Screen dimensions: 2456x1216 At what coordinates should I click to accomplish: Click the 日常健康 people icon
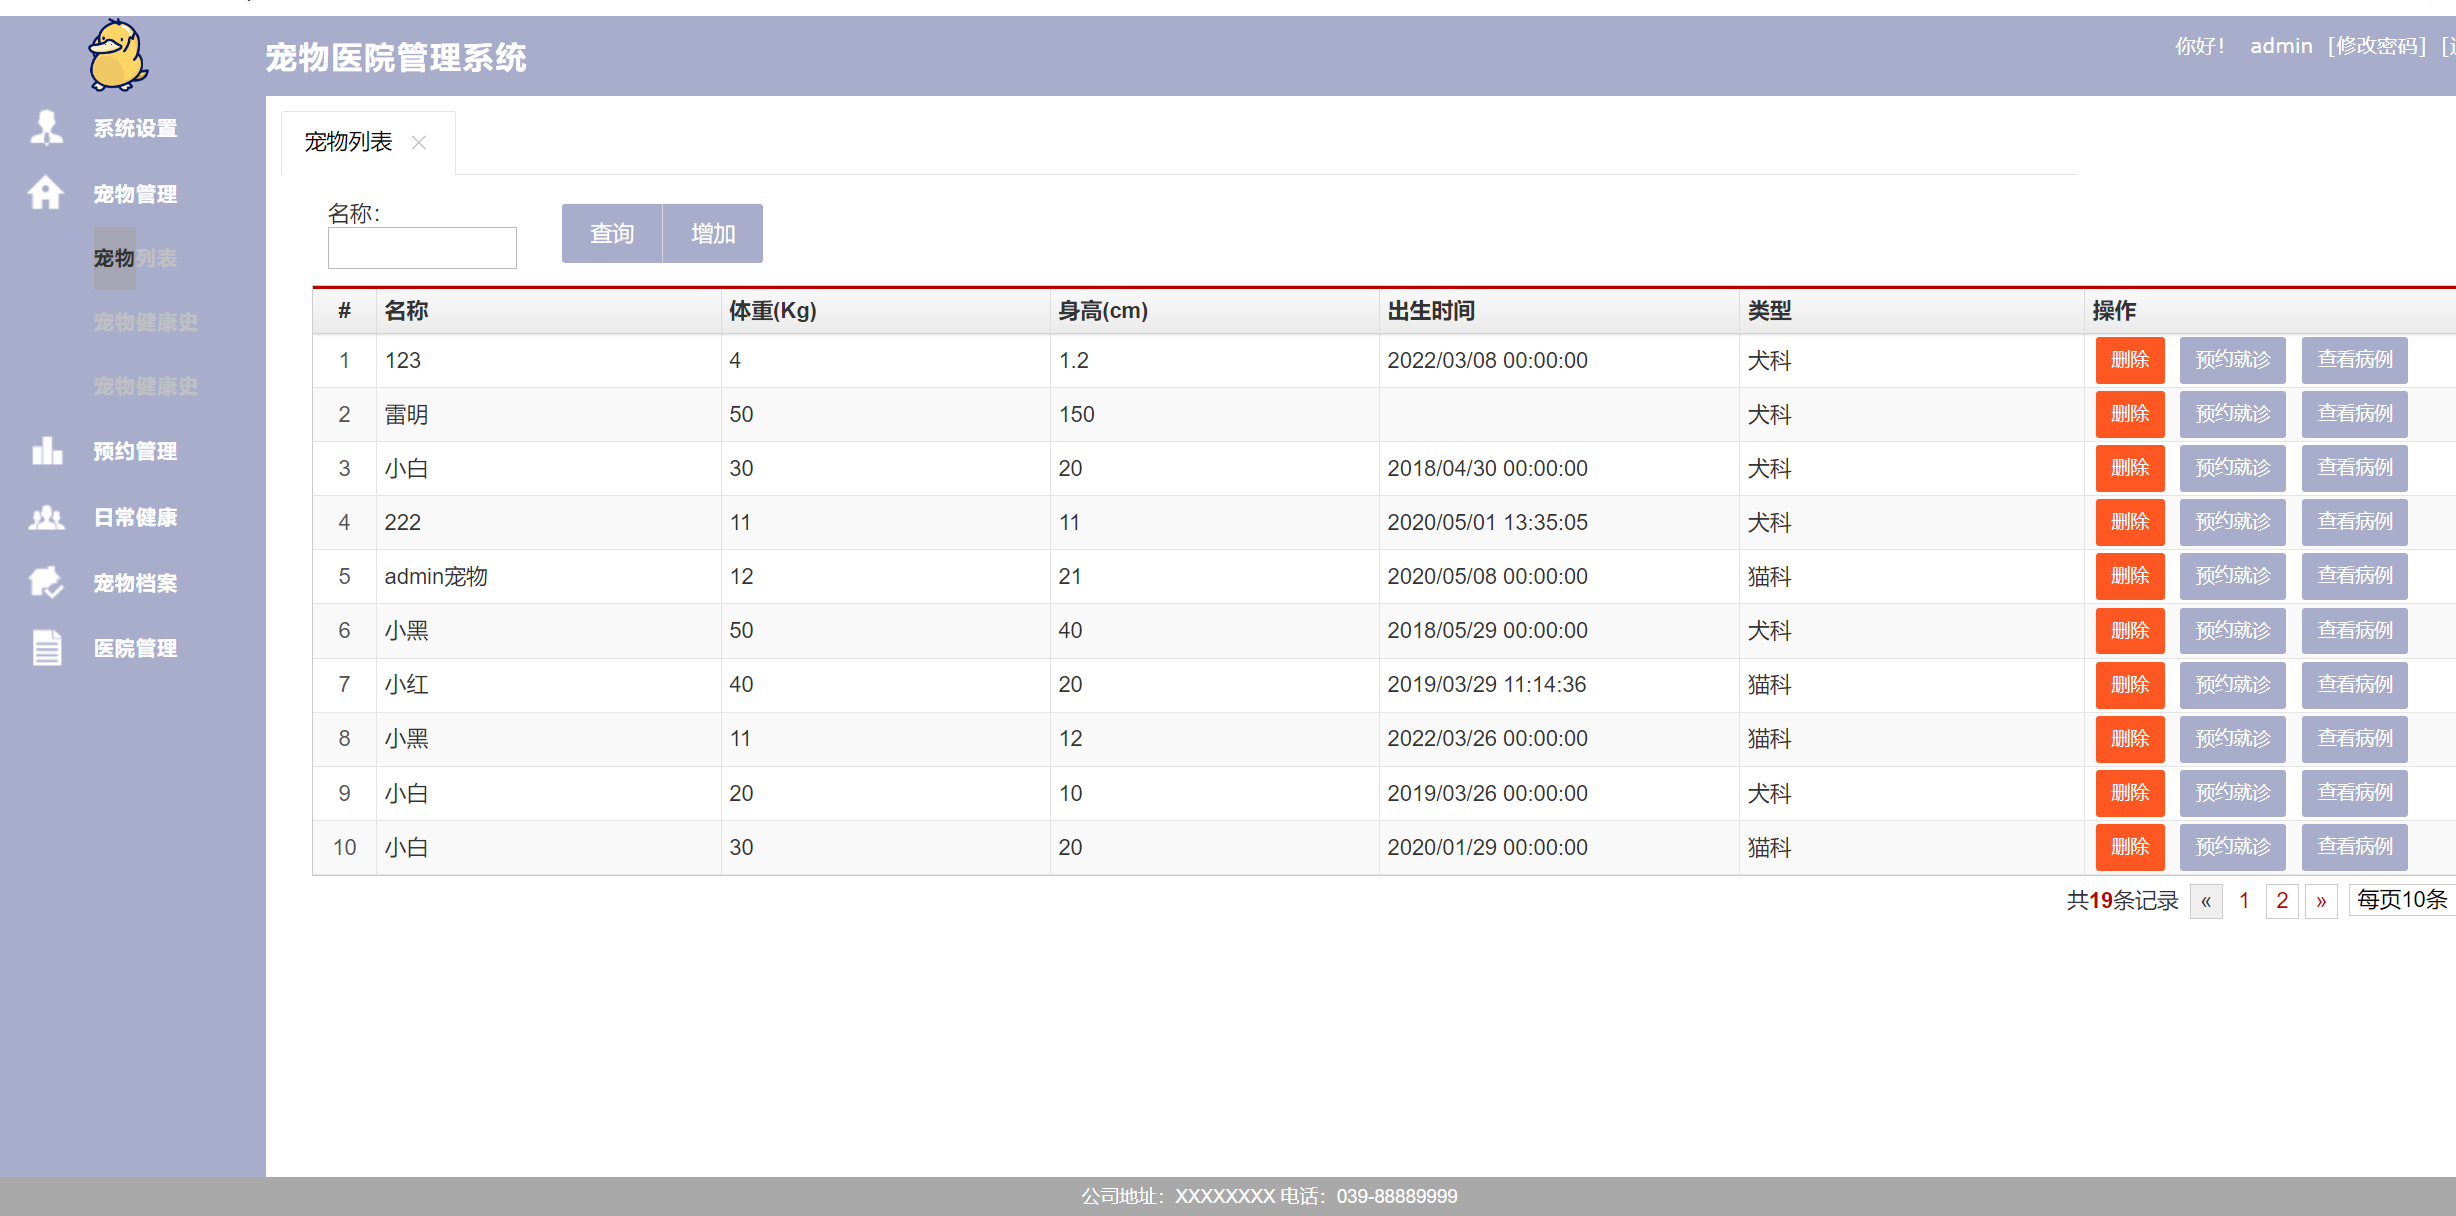click(46, 517)
